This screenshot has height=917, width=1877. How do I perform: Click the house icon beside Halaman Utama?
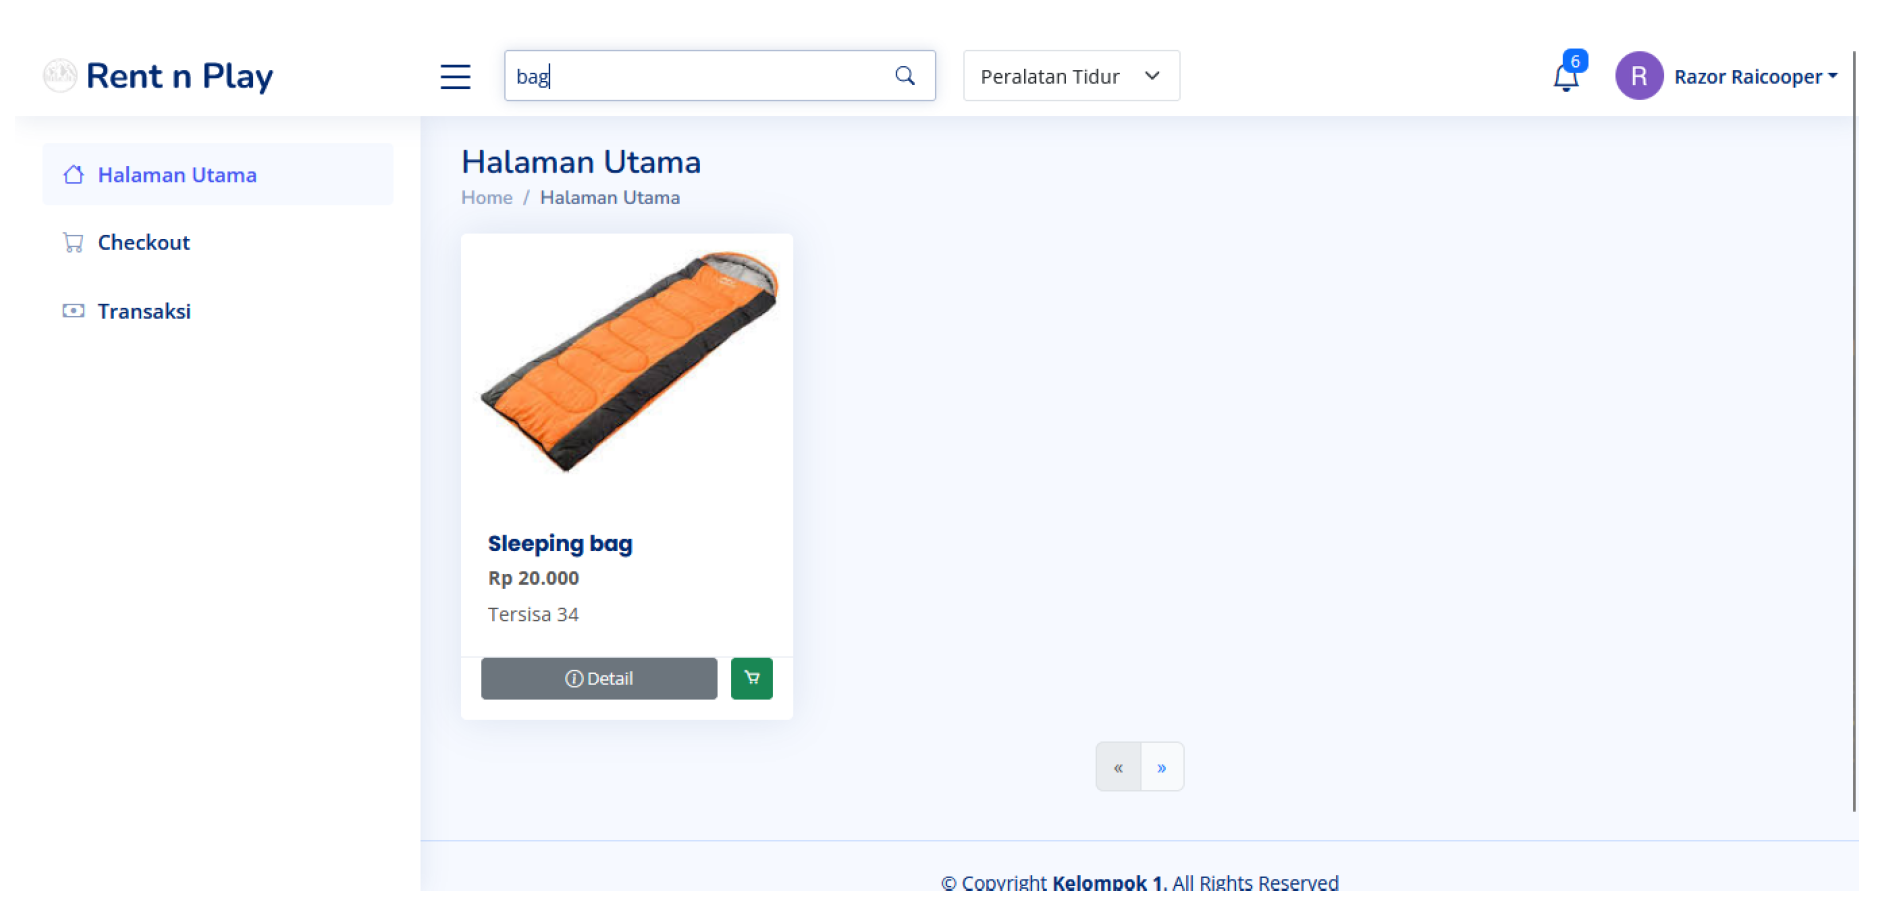coord(73,175)
